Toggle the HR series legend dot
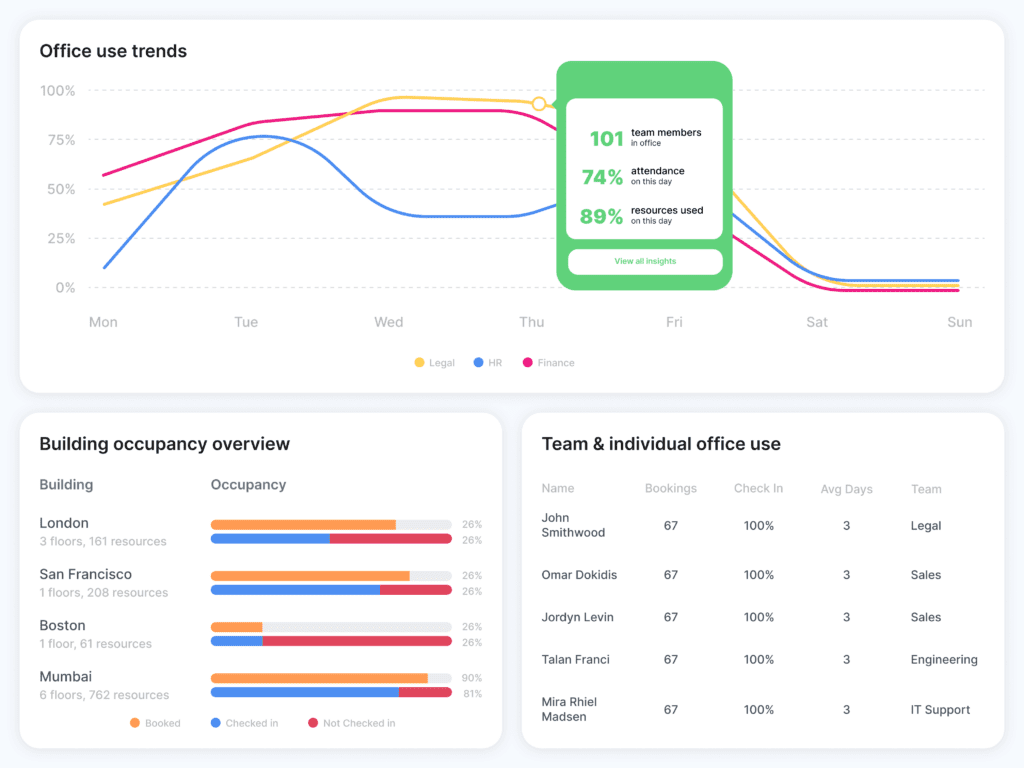This screenshot has width=1024, height=768. (x=479, y=363)
